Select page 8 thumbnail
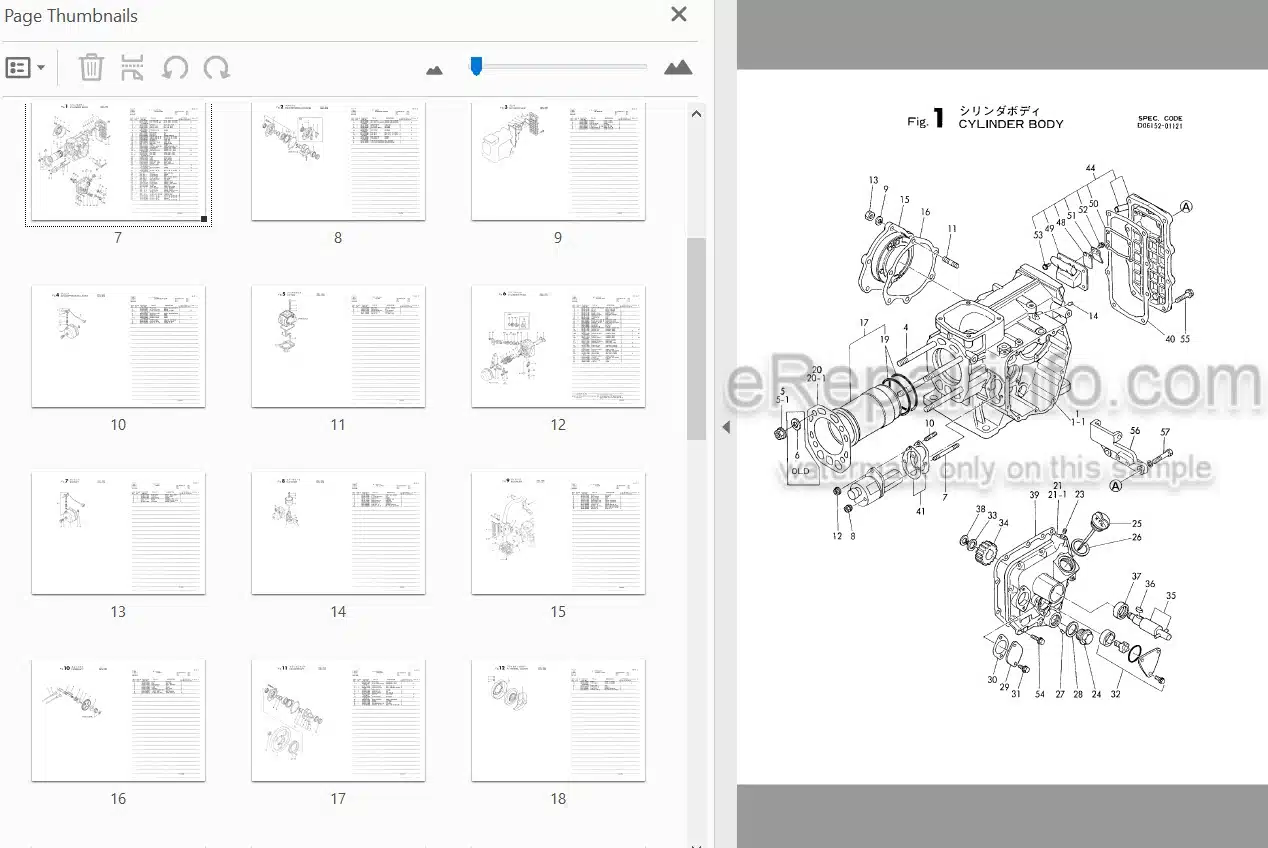 (x=338, y=161)
